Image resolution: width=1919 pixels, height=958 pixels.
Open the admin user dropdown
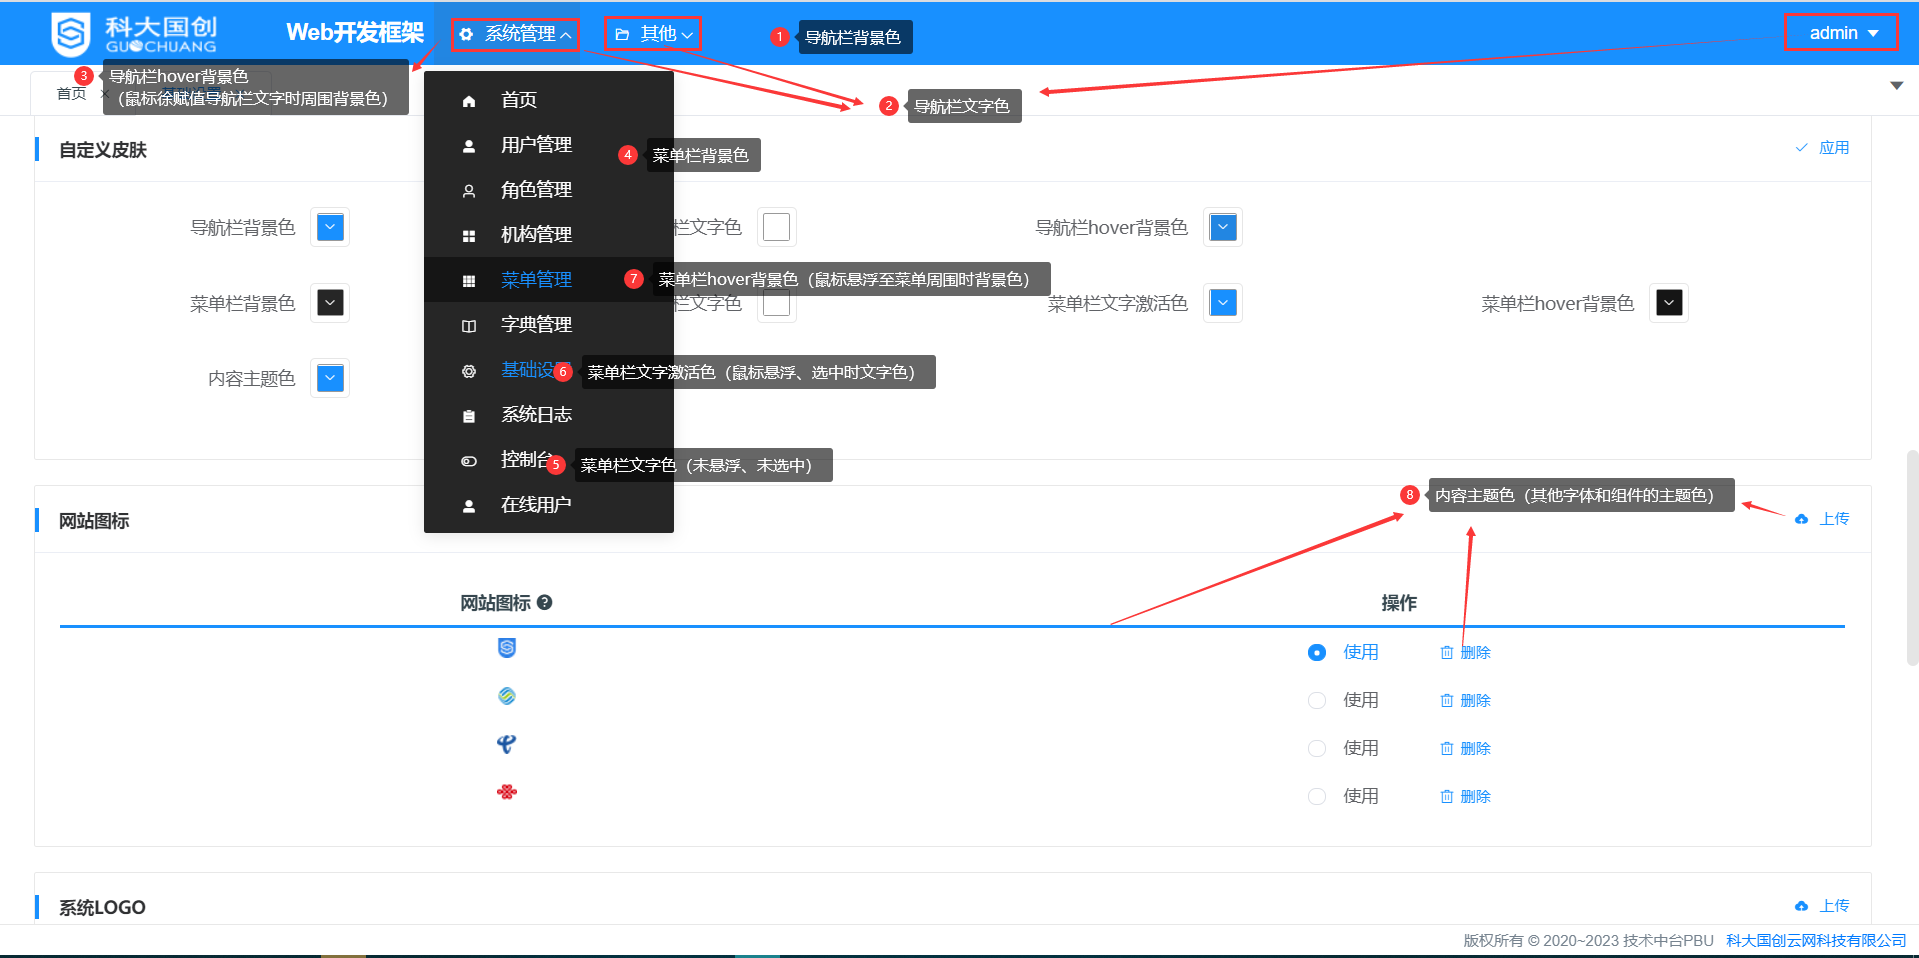(x=1841, y=33)
